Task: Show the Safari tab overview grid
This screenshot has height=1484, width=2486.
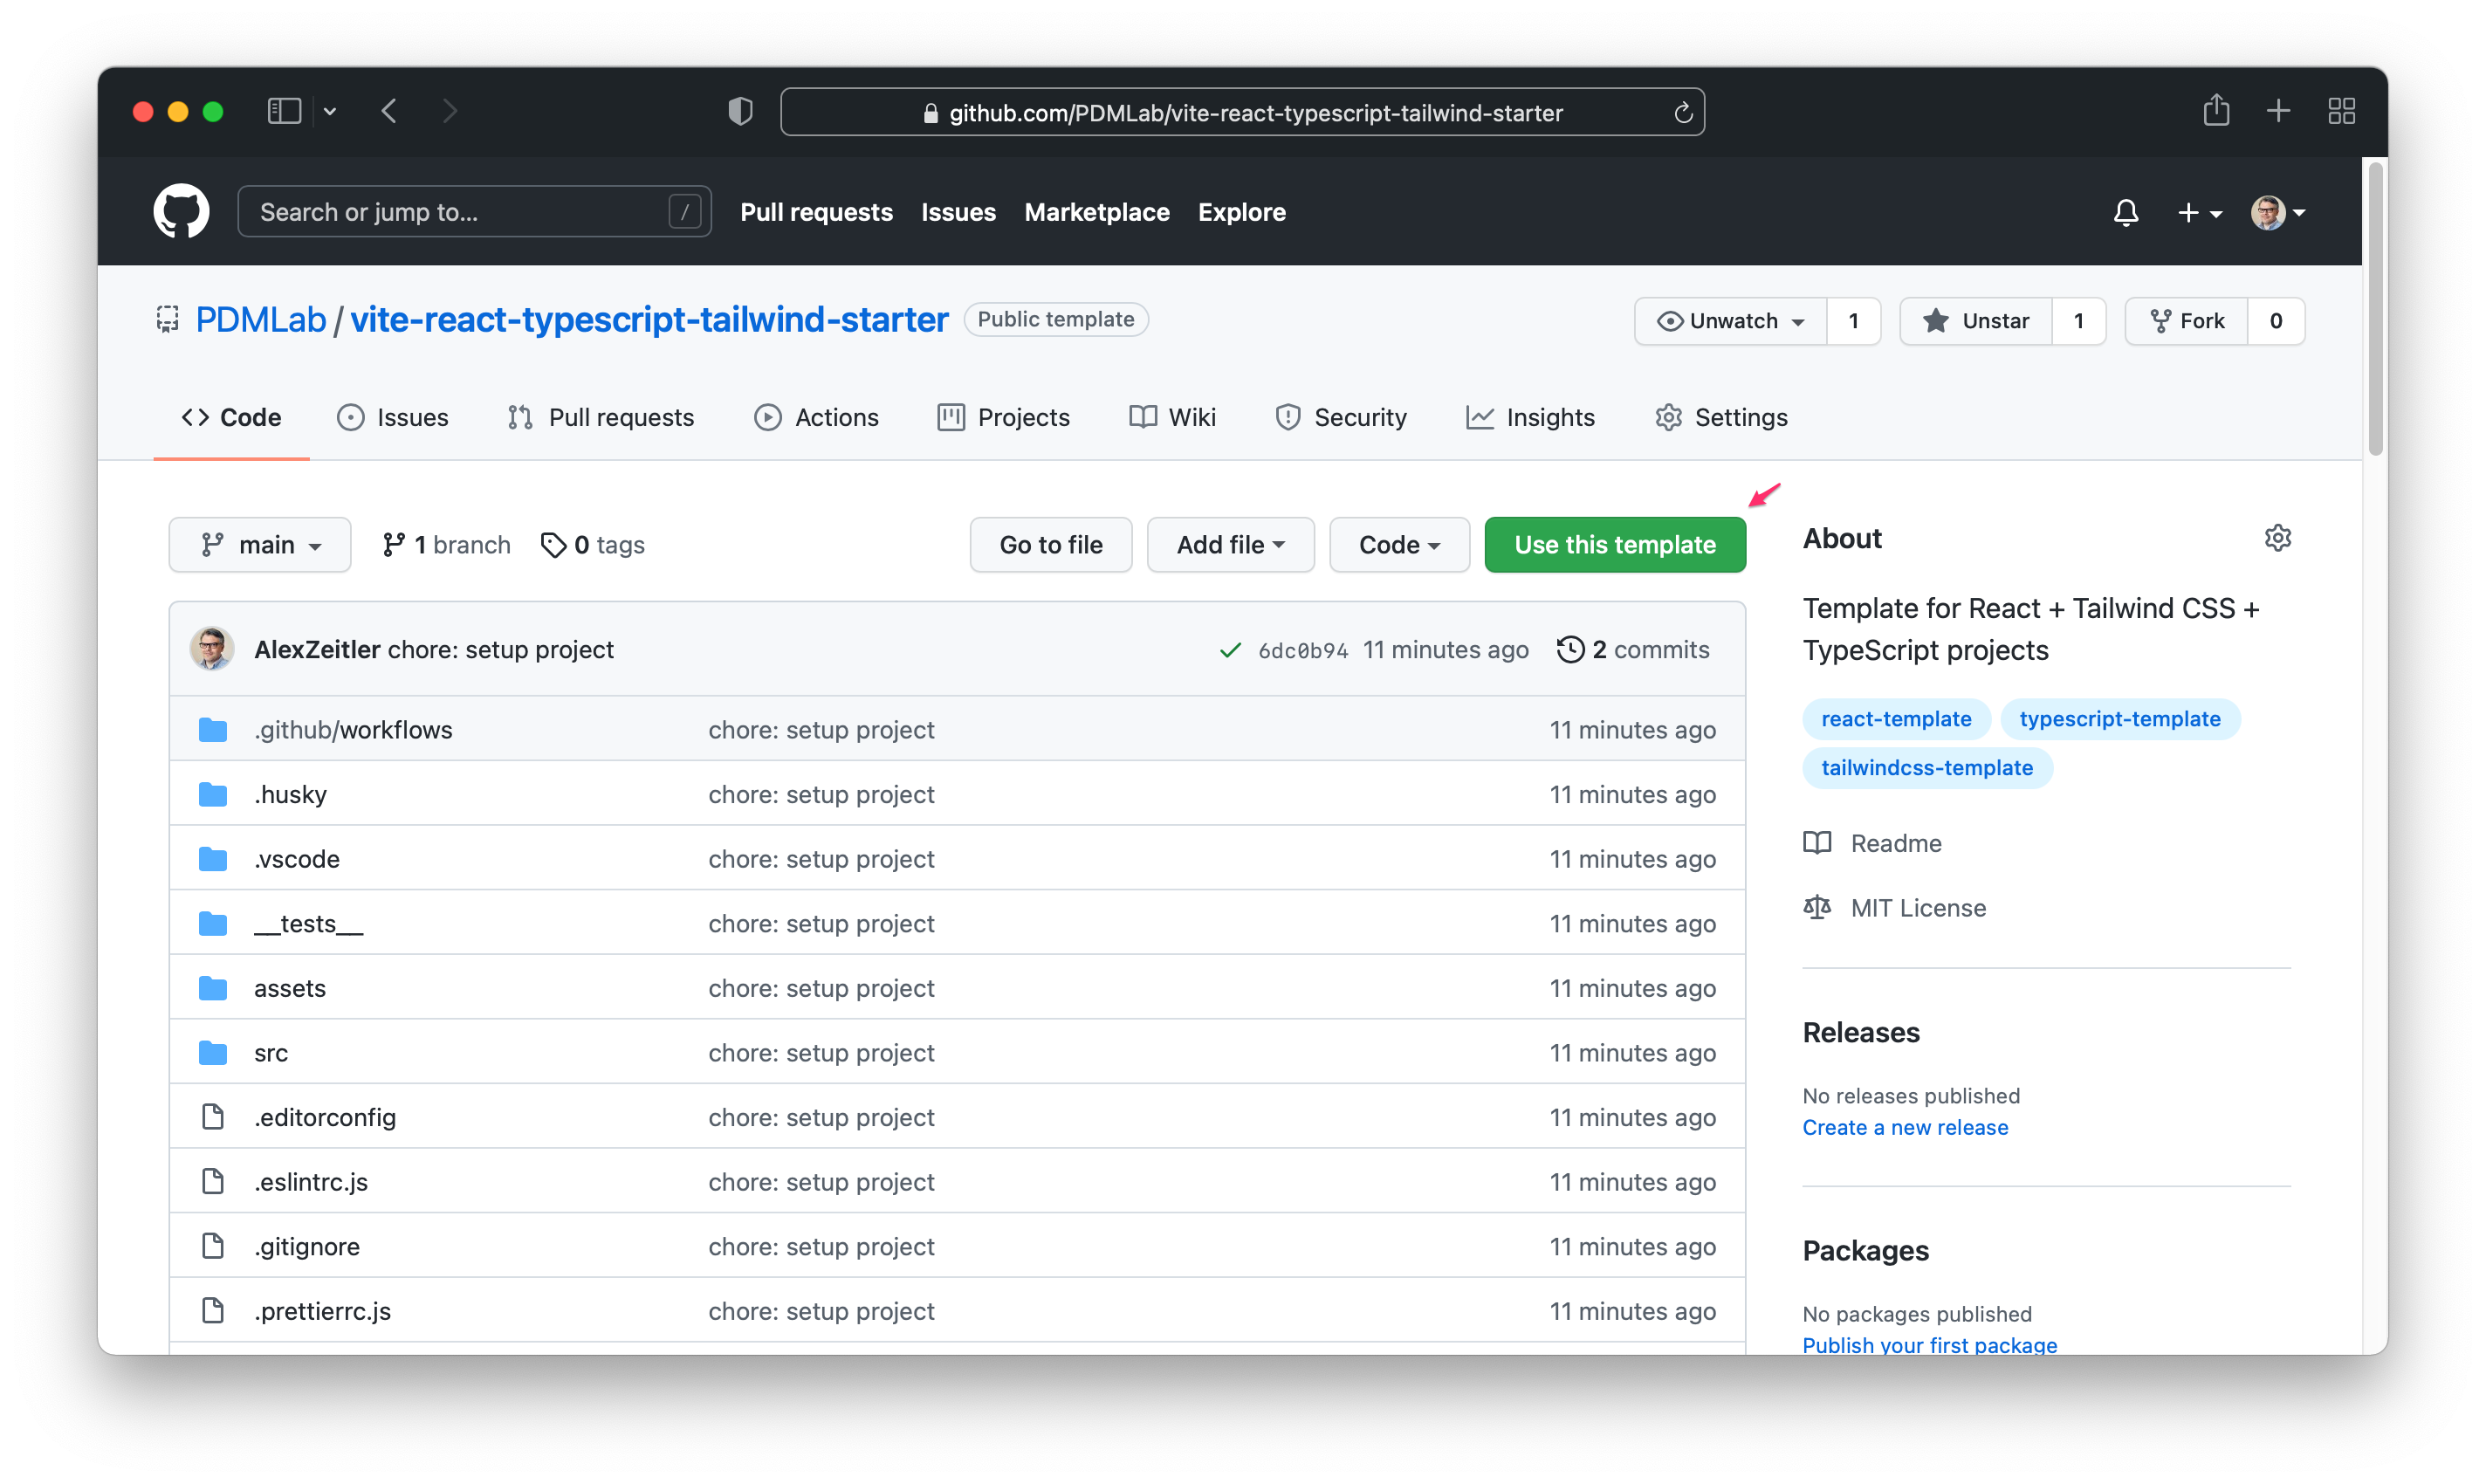Action: pos(2341,110)
